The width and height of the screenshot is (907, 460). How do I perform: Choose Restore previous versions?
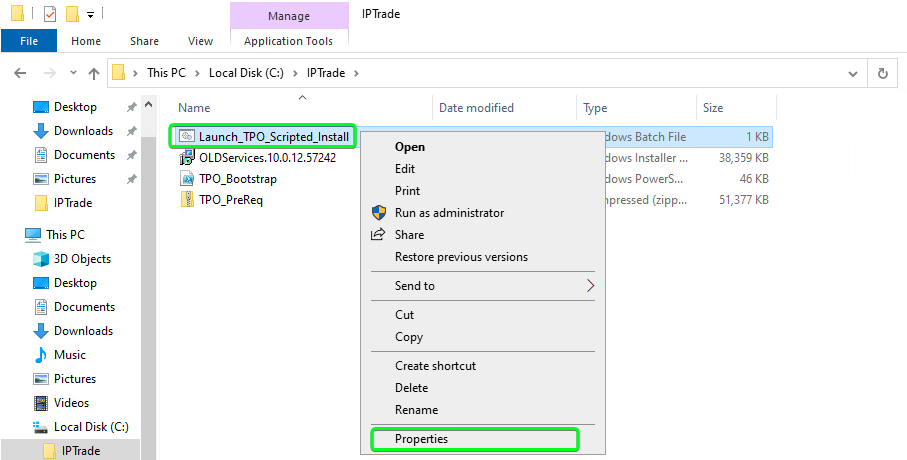(x=461, y=257)
